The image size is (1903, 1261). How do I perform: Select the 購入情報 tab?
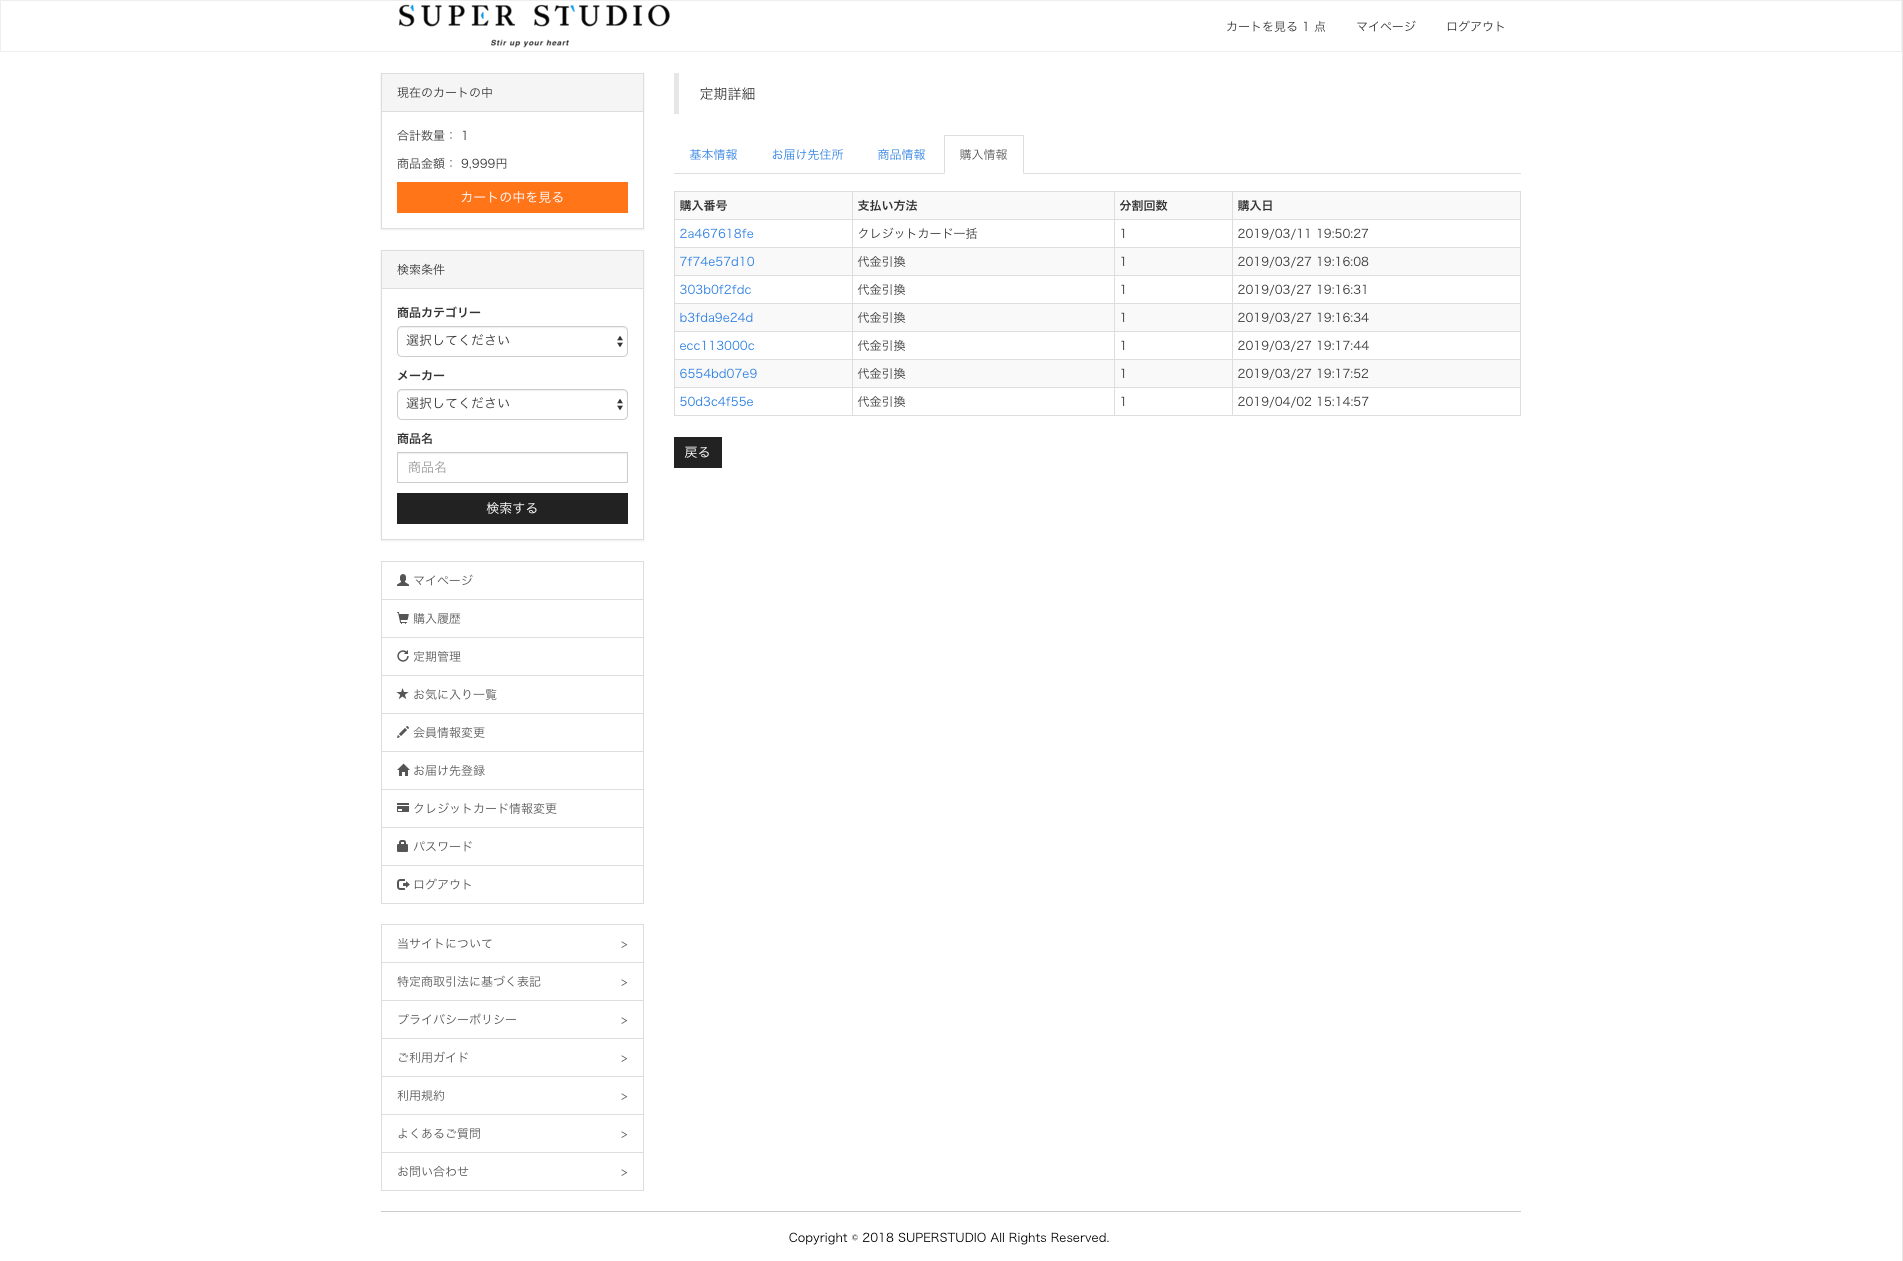coord(983,155)
